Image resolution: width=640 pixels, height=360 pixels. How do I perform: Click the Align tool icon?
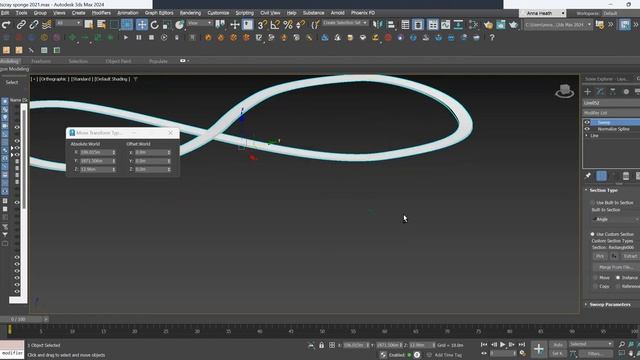pyautogui.click(x=391, y=25)
